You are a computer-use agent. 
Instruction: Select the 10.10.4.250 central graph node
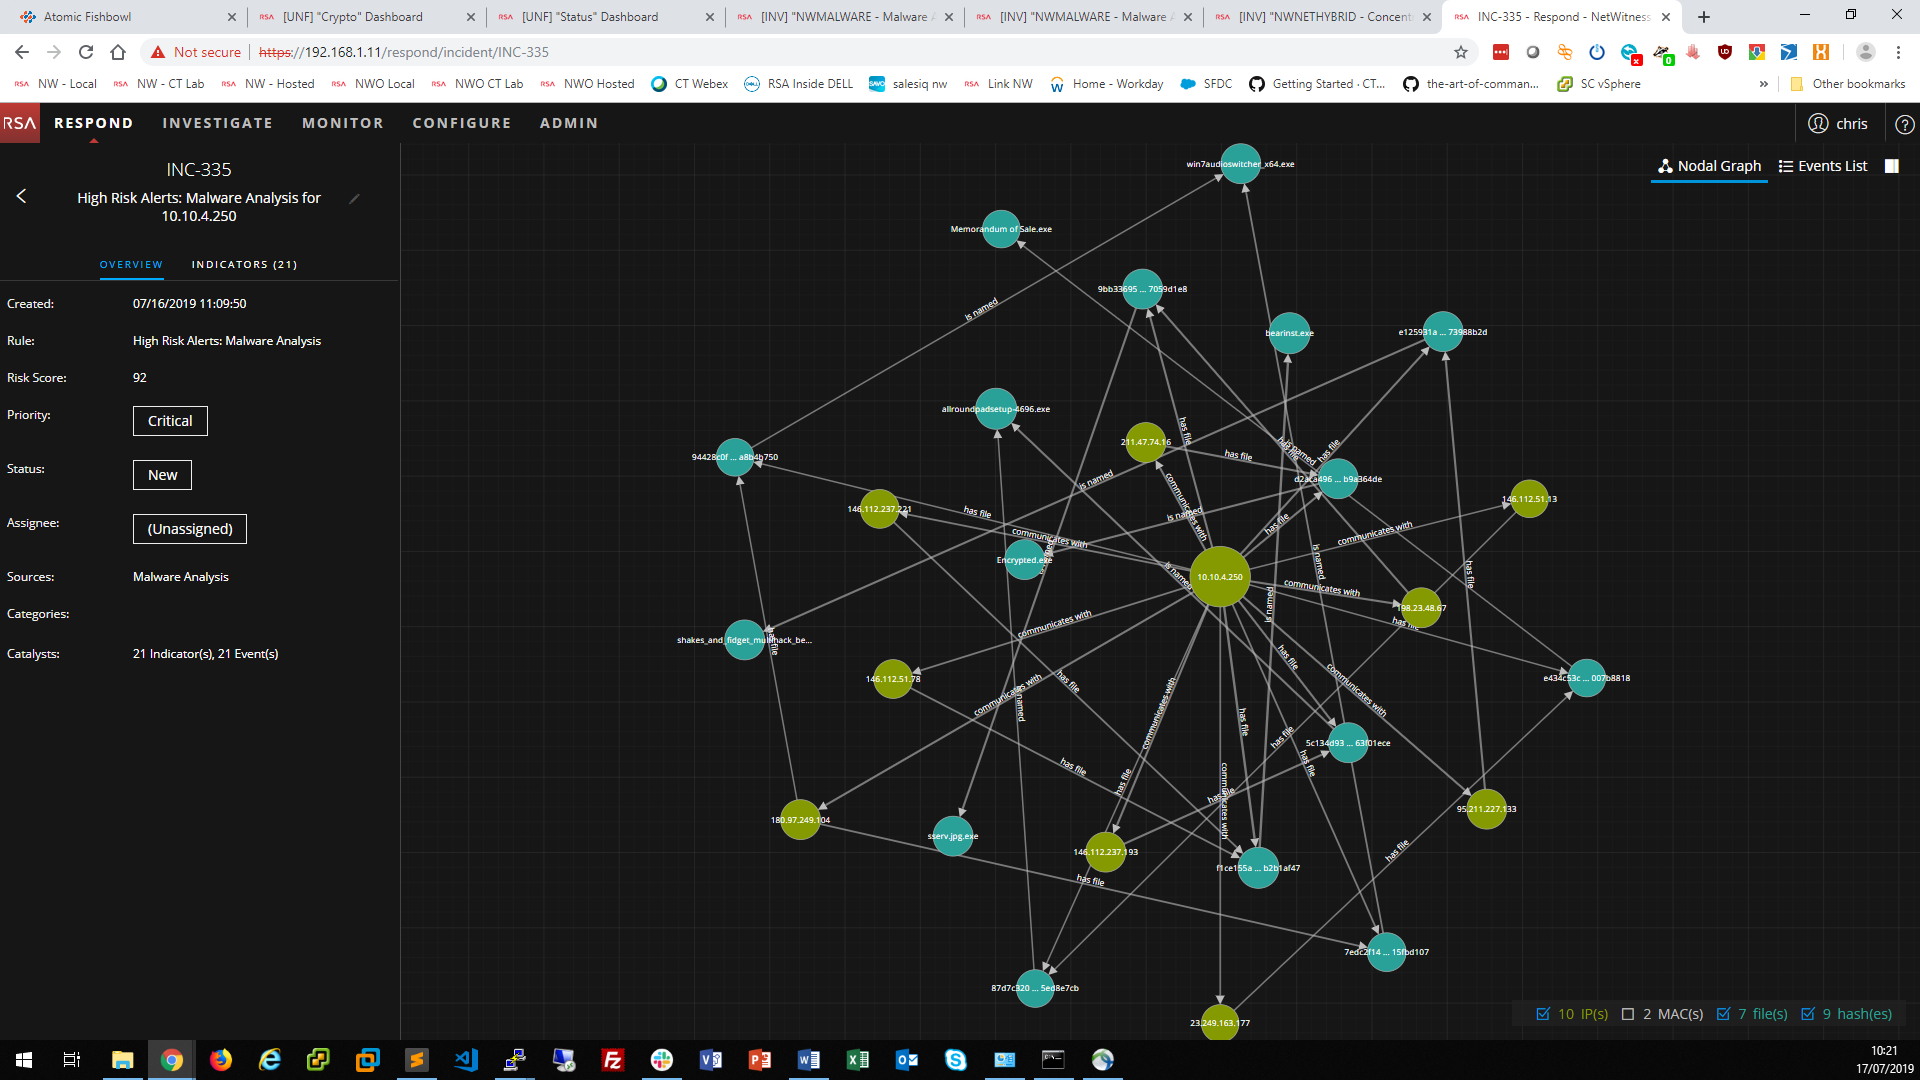pyautogui.click(x=1219, y=577)
